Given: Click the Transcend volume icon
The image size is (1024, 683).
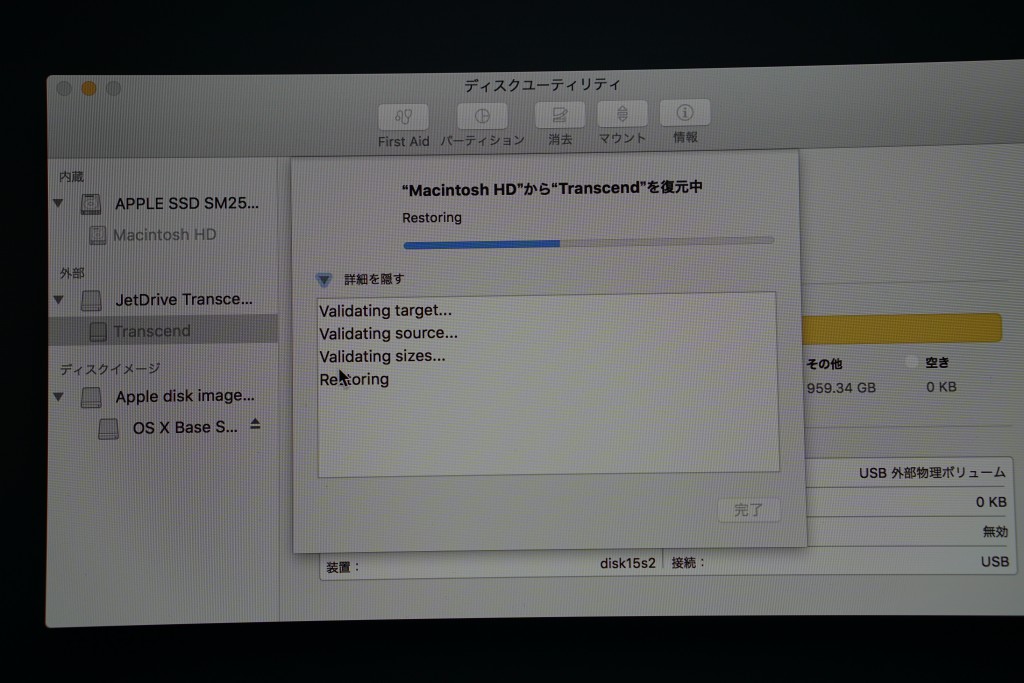Looking at the screenshot, I should click(98, 332).
